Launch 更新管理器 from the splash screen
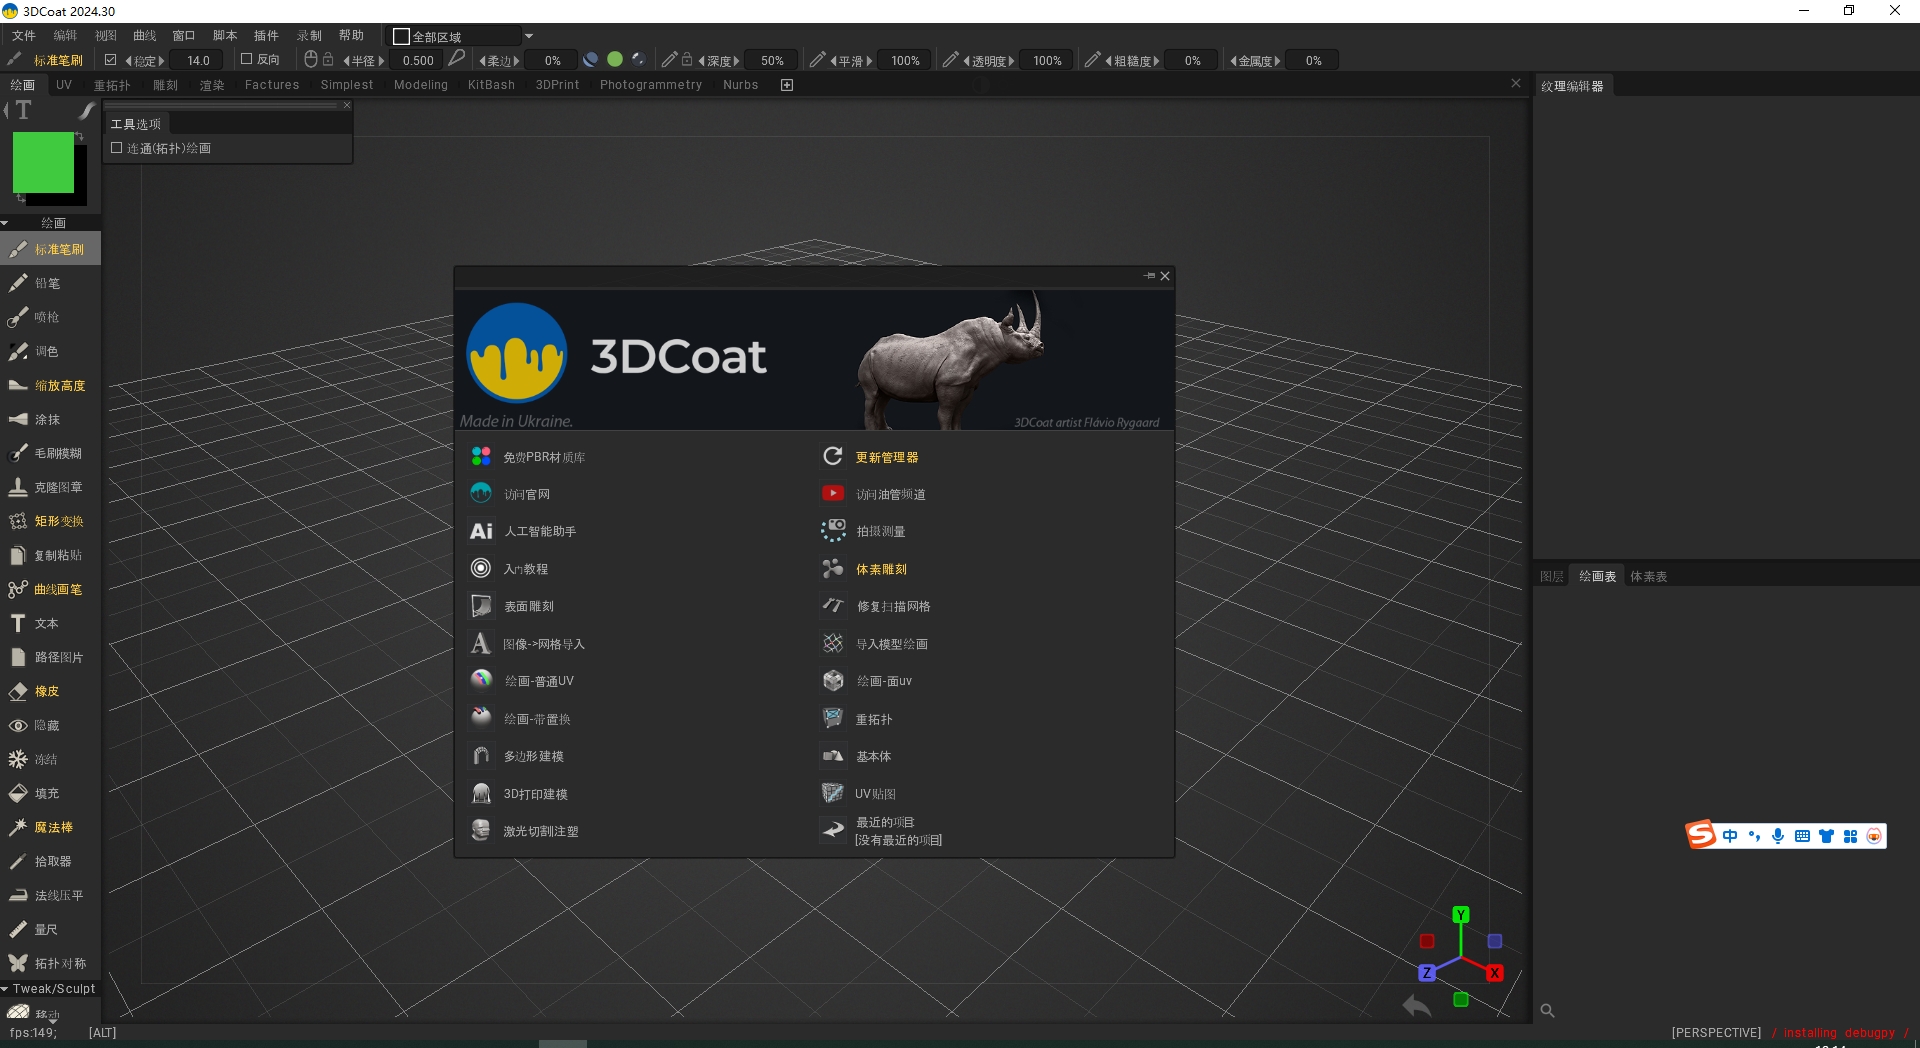This screenshot has height=1048, width=1920. 887,457
